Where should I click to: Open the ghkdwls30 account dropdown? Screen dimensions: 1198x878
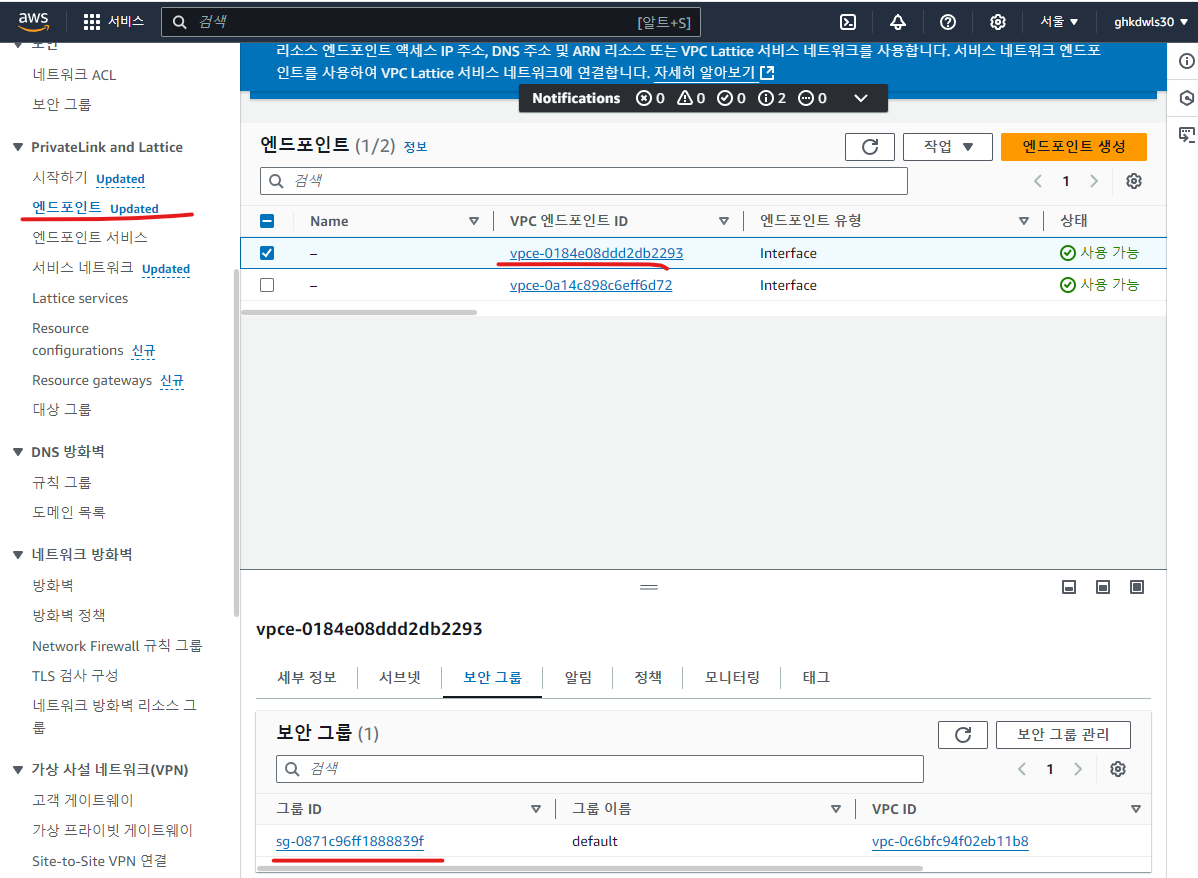tap(1151, 21)
